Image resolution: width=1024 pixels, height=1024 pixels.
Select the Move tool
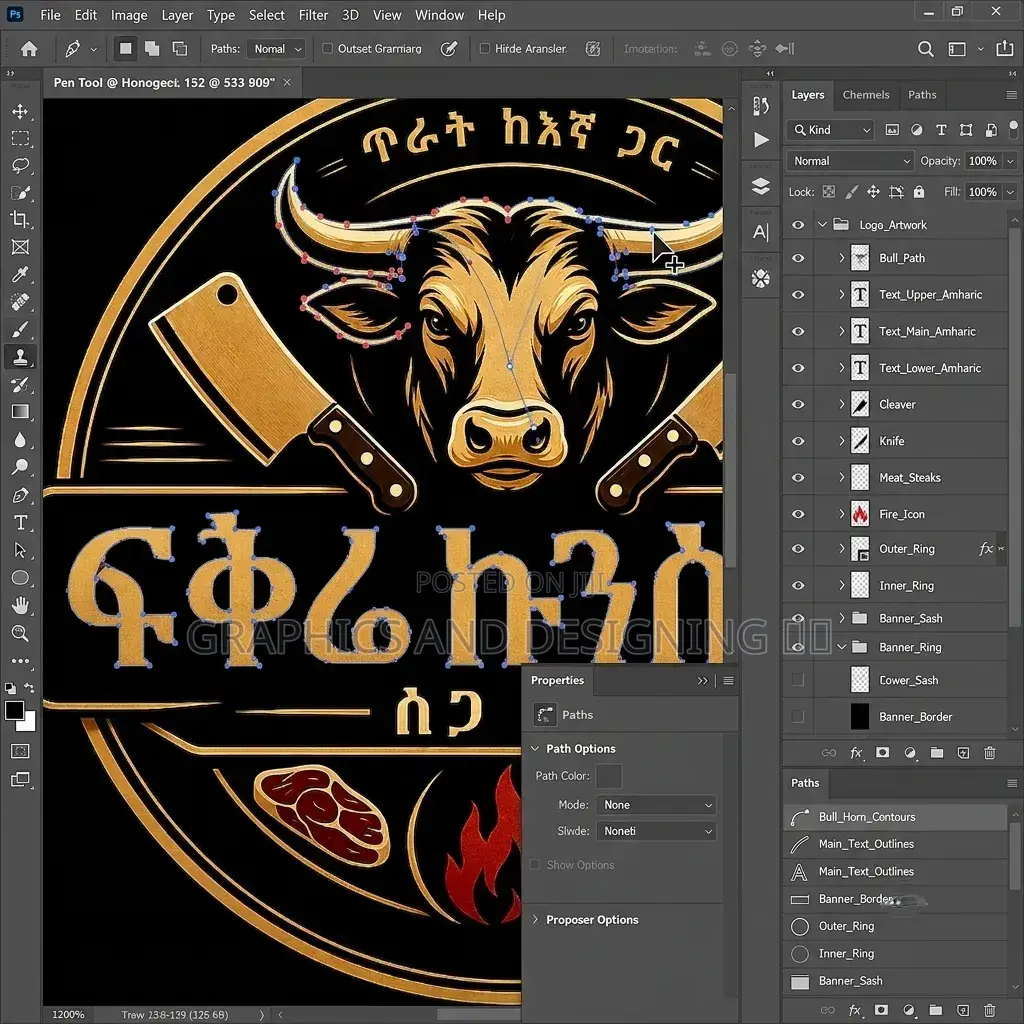click(x=20, y=111)
